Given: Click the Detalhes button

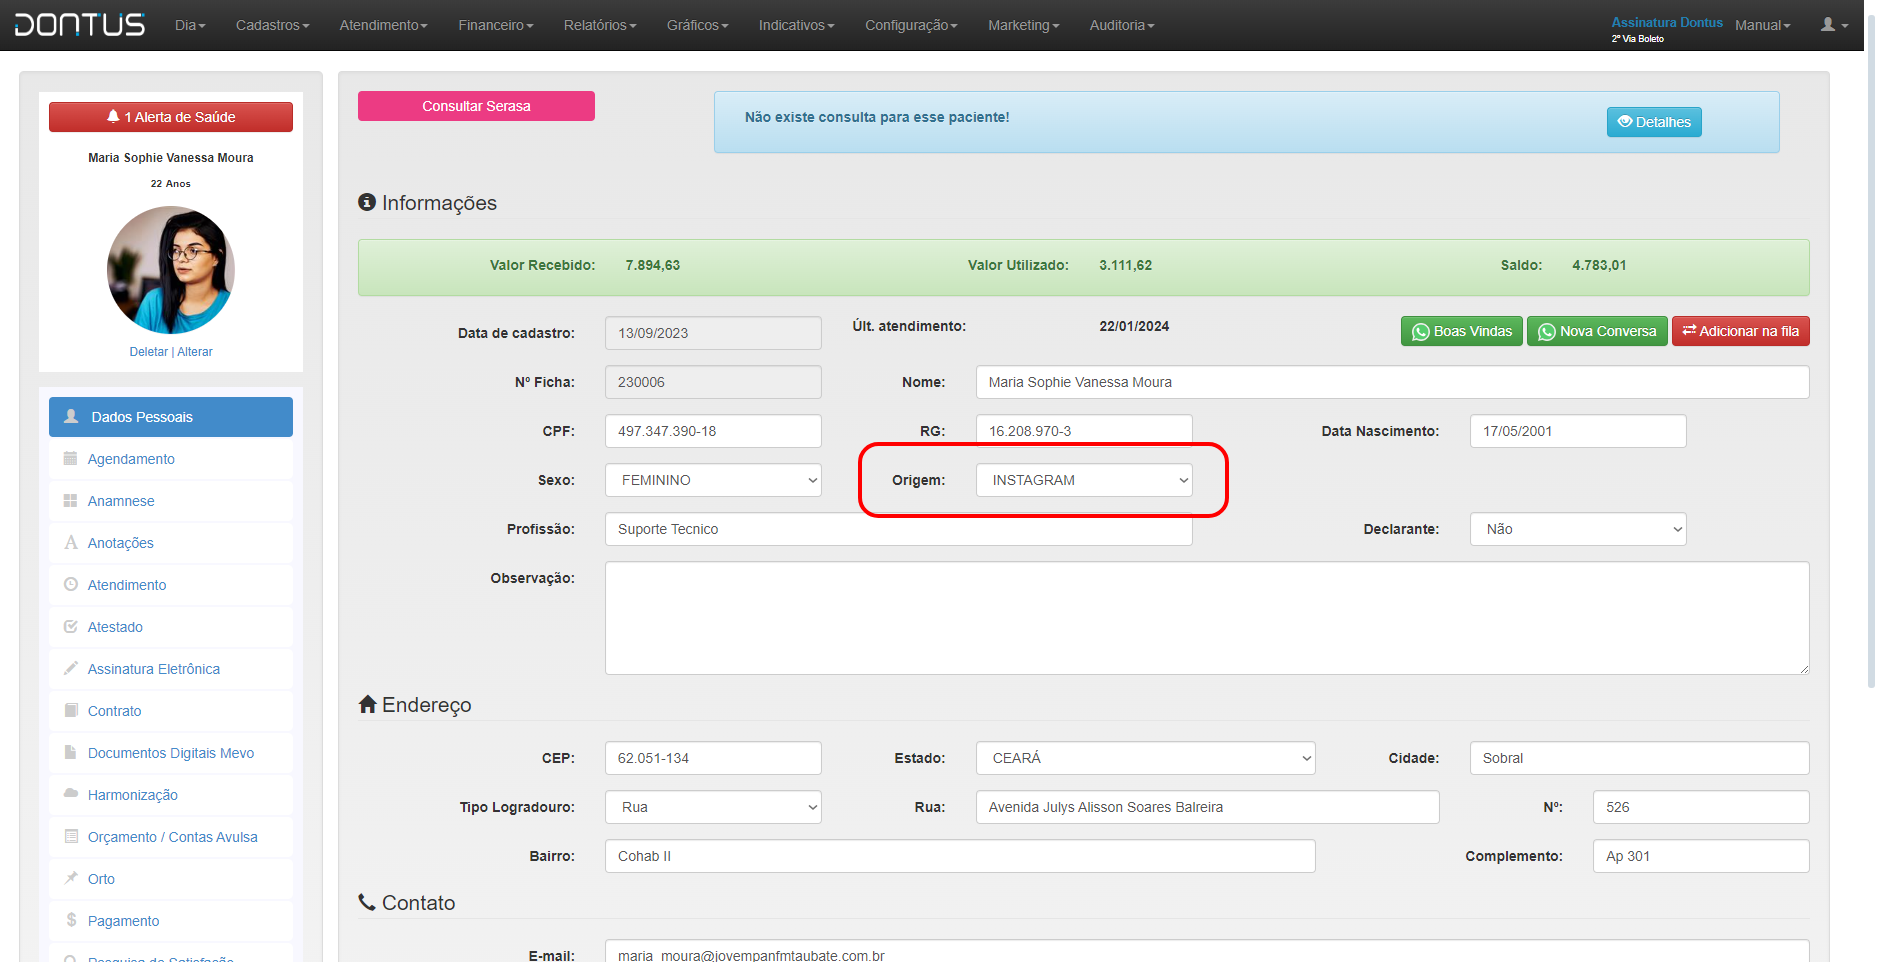Looking at the screenshot, I should click(1654, 122).
